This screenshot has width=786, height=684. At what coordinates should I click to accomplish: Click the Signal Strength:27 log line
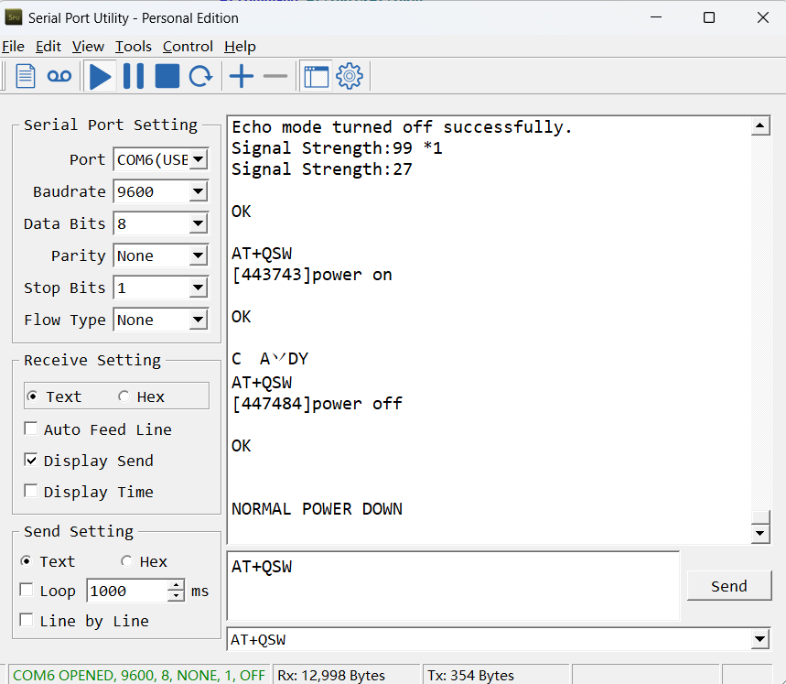[322, 169]
